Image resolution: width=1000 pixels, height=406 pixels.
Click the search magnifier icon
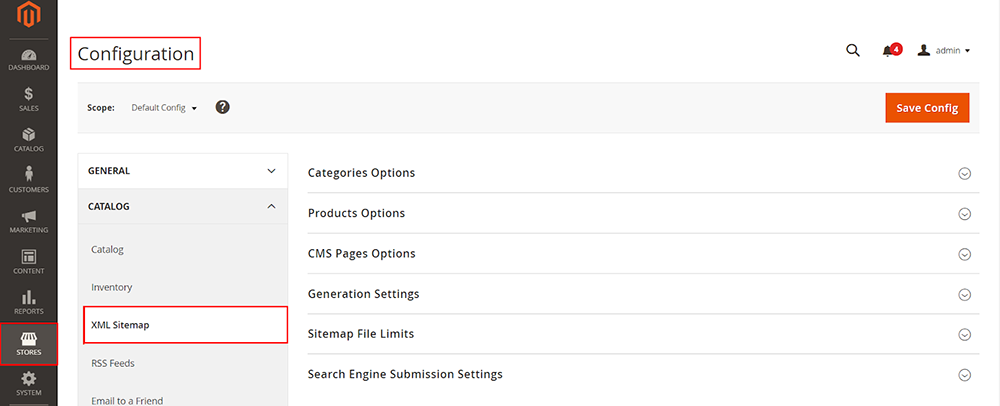(x=853, y=50)
